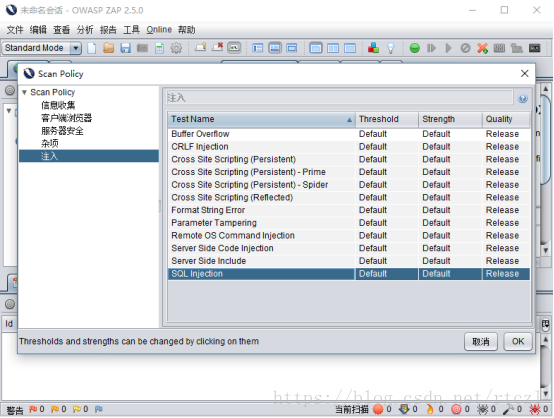Click the Continue play arrow icon
554x418 pixels.
pyautogui.click(x=448, y=48)
